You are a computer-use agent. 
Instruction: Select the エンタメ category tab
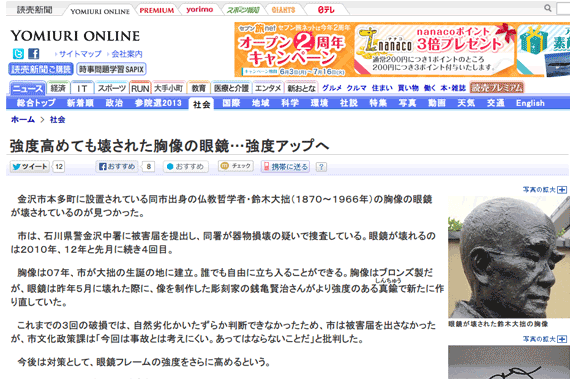(x=268, y=88)
